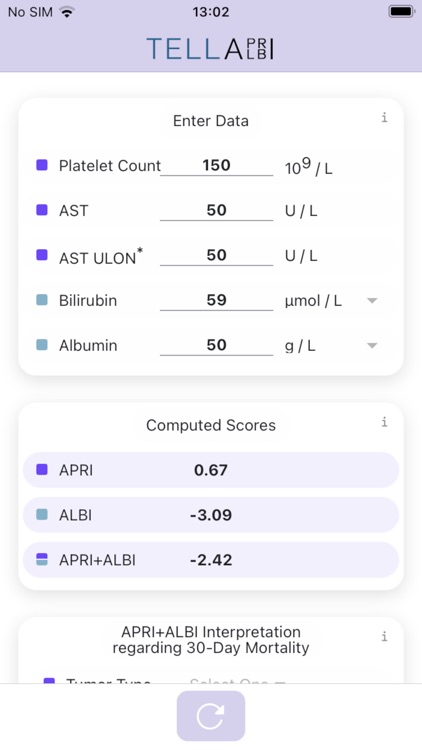Select the APRI+ALBI combined score row
The image size is (422, 750).
pyautogui.click(x=211, y=560)
